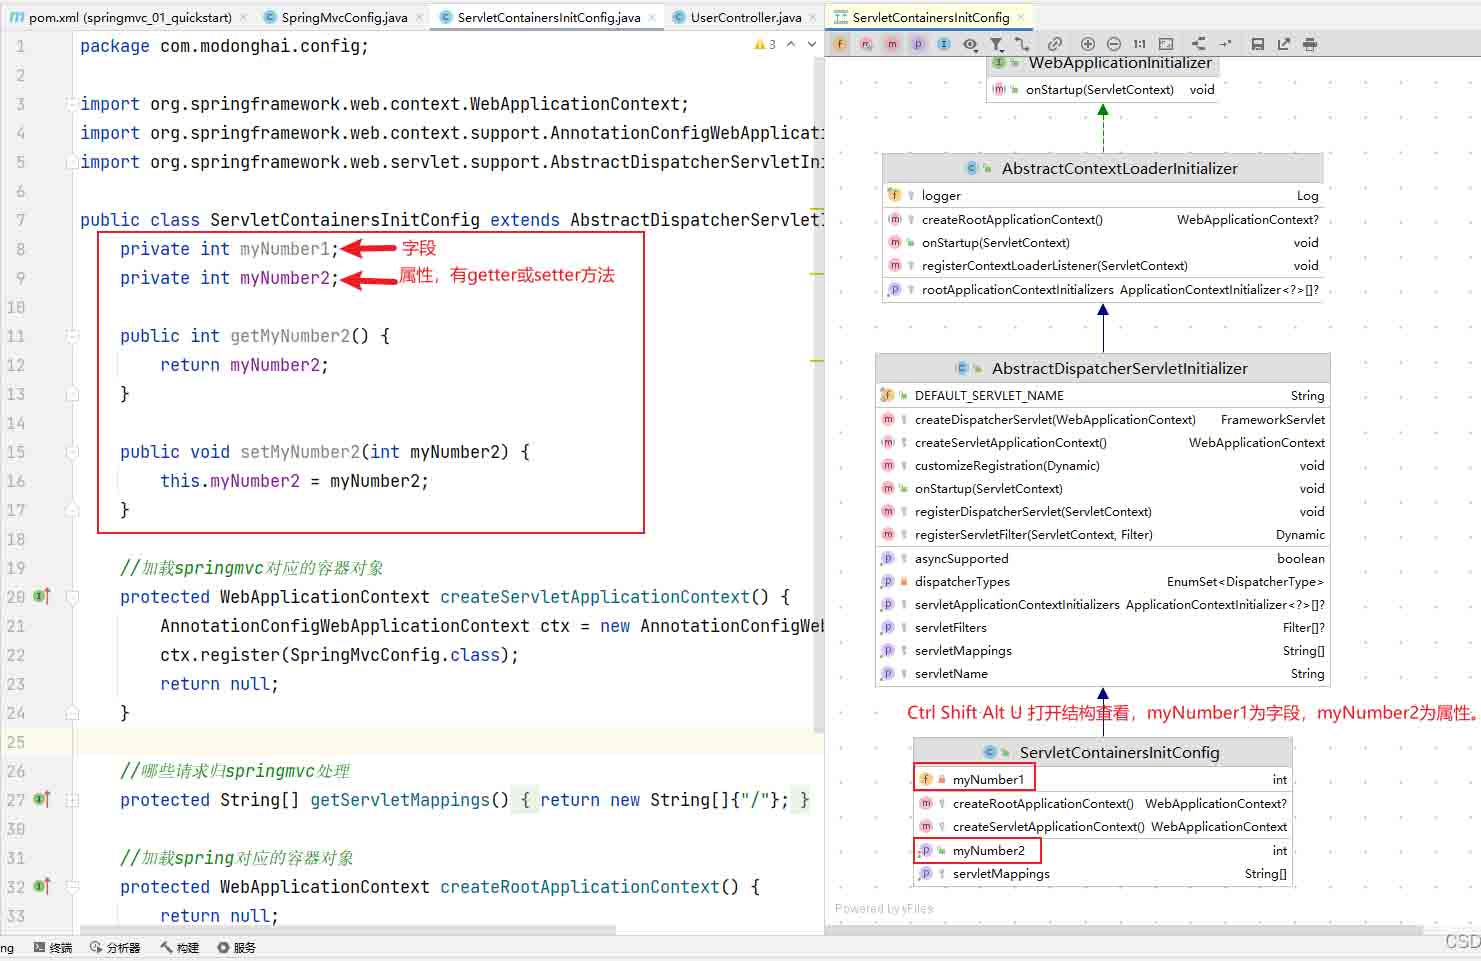Screen dimensions: 1481x961
Task: Click the export diagram icon
Action: (1284, 44)
